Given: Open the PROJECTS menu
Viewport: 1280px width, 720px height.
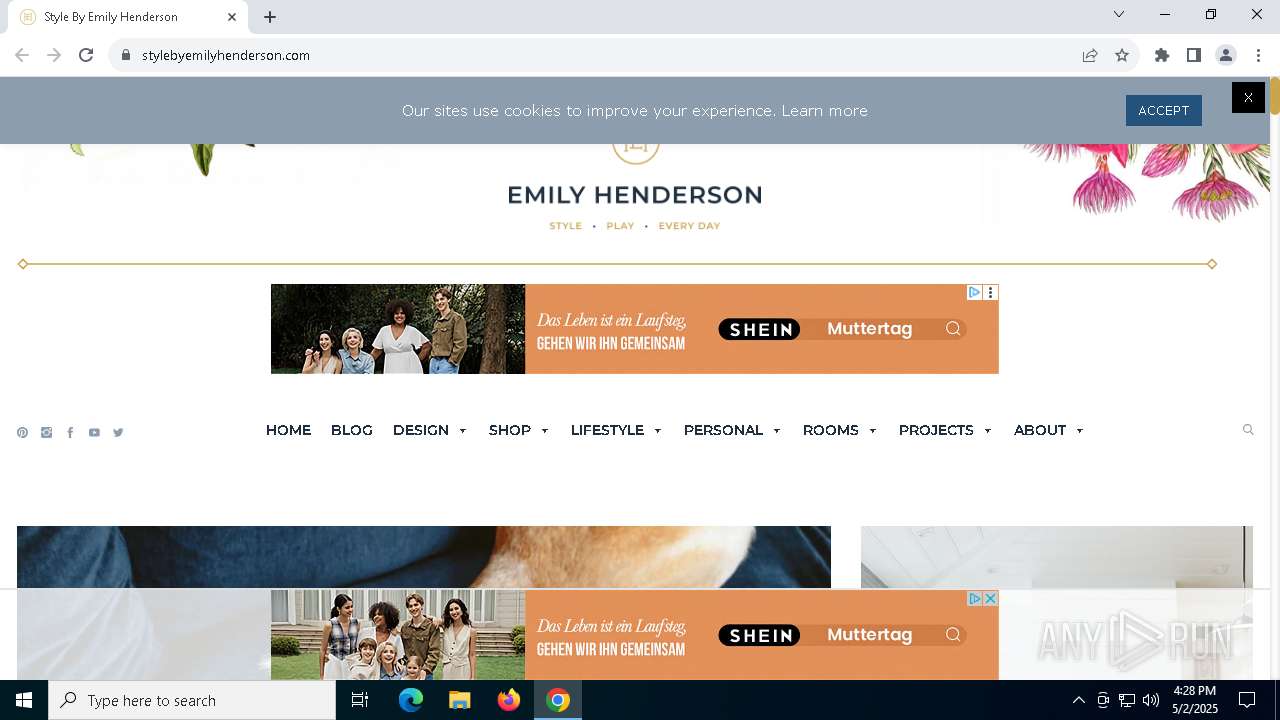Looking at the screenshot, I should pos(936,430).
